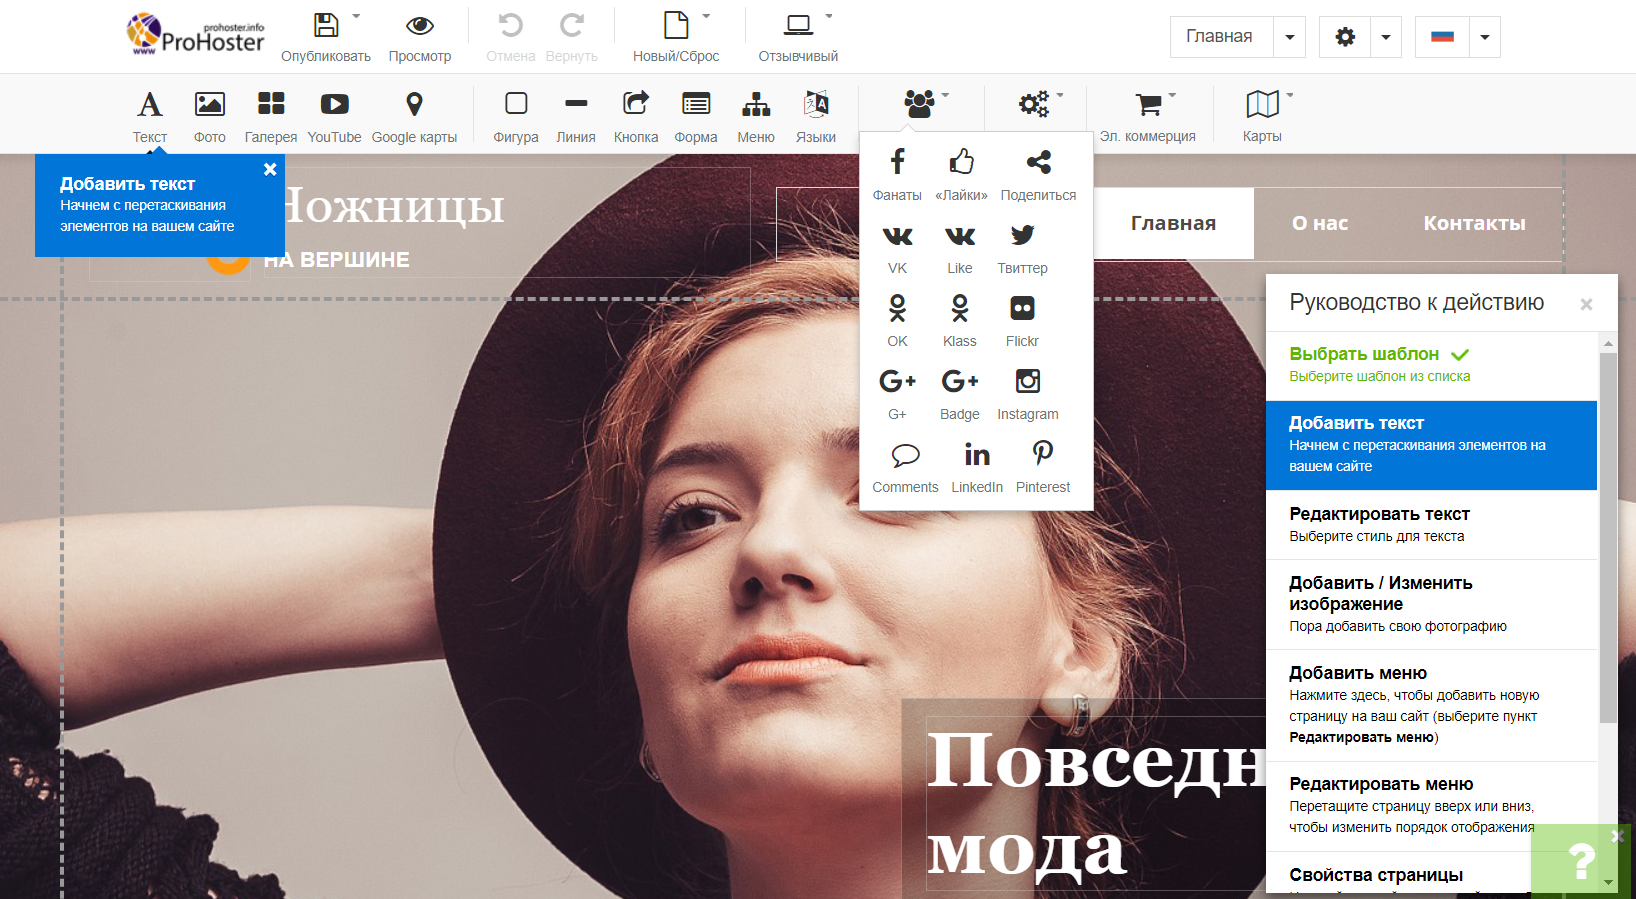Screen dimensions: 1636x899
Task: Close the Добавить текст tooltip
Action: [270, 170]
